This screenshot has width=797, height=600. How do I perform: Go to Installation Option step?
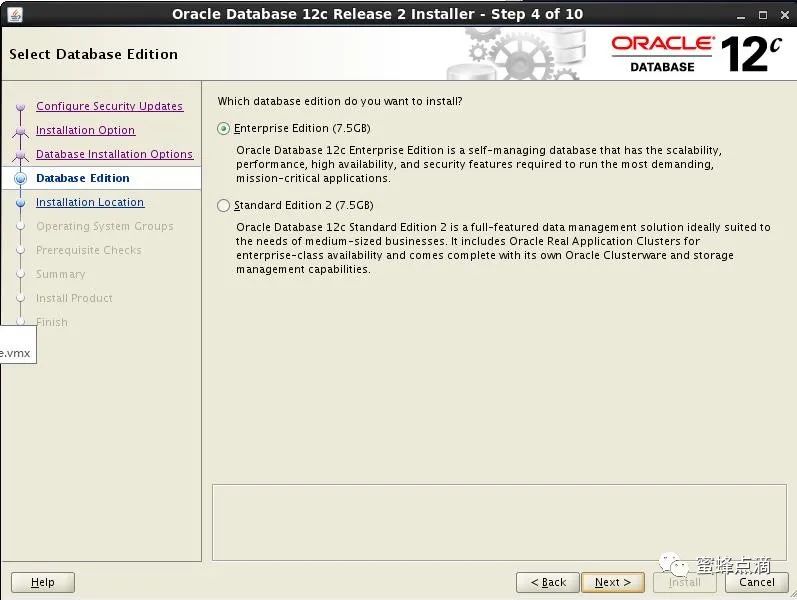click(x=85, y=130)
